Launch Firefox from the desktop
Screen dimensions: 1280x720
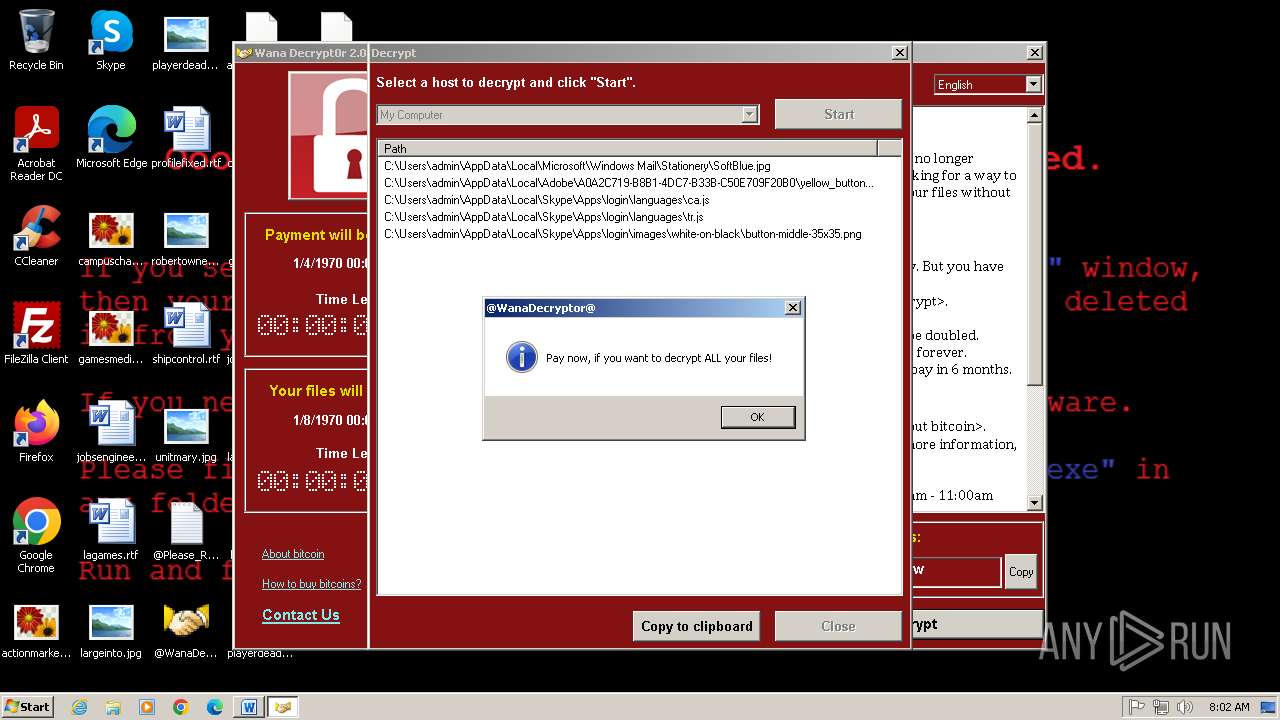pos(36,432)
